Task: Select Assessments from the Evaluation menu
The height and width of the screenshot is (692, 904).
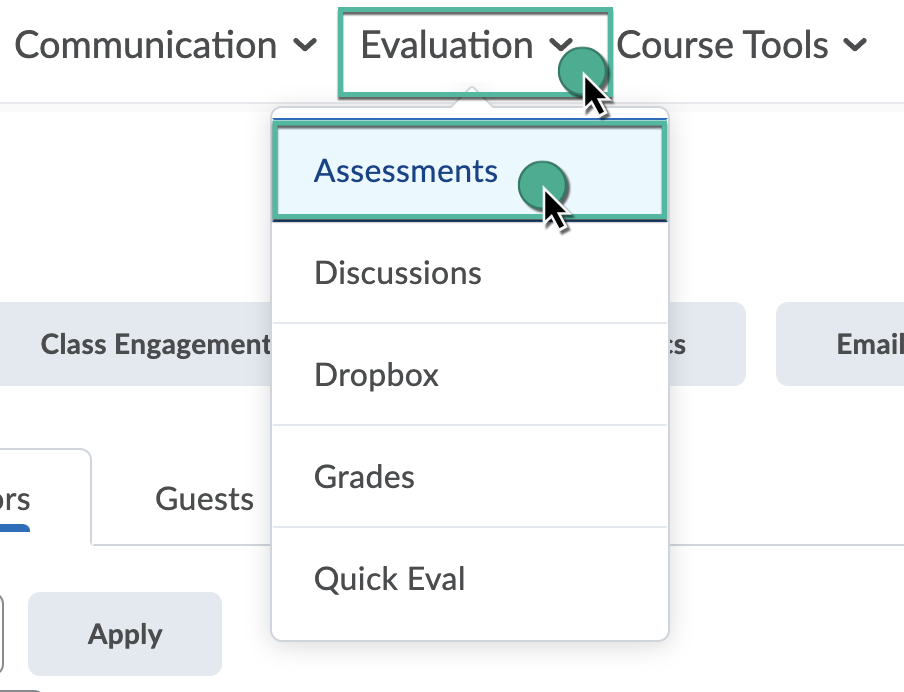Action: coord(406,171)
